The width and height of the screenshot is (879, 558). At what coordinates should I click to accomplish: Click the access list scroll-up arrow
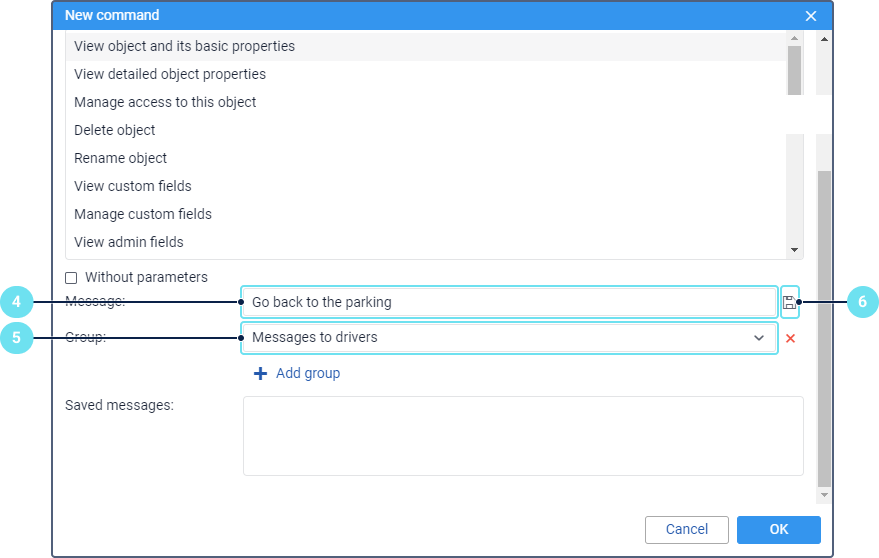(794, 38)
